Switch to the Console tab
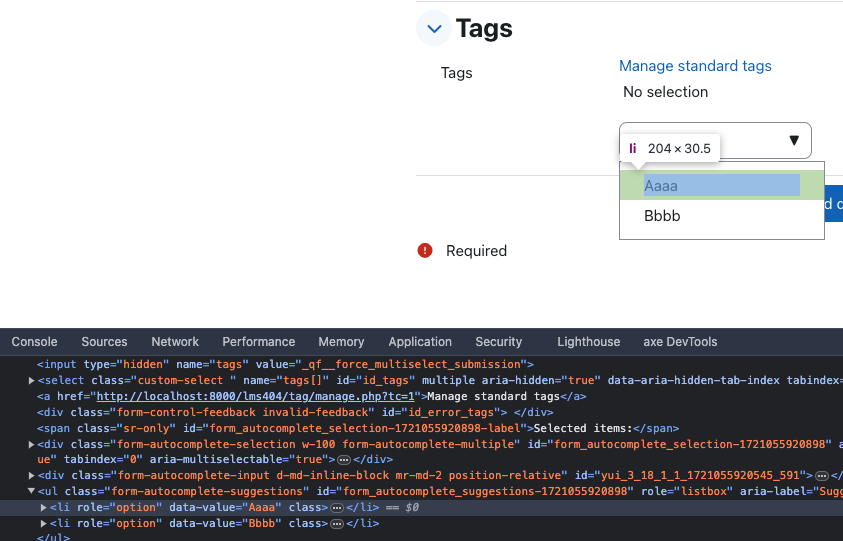Image resolution: width=843 pixels, height=541 pixels. [x=34, y=342]
